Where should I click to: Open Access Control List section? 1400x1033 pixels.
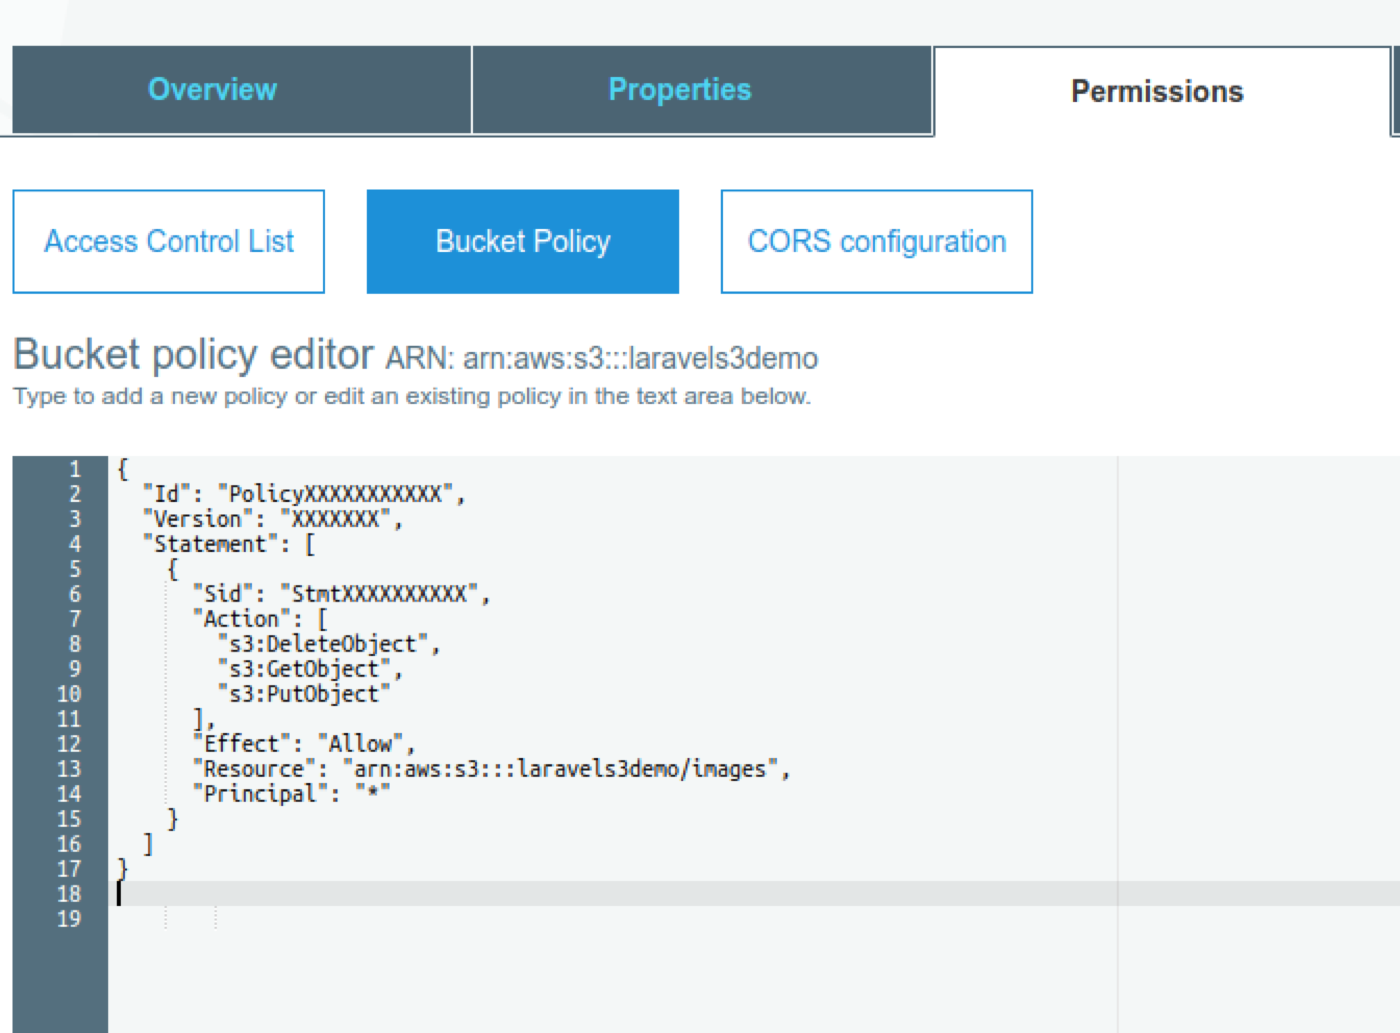point(169,241)
